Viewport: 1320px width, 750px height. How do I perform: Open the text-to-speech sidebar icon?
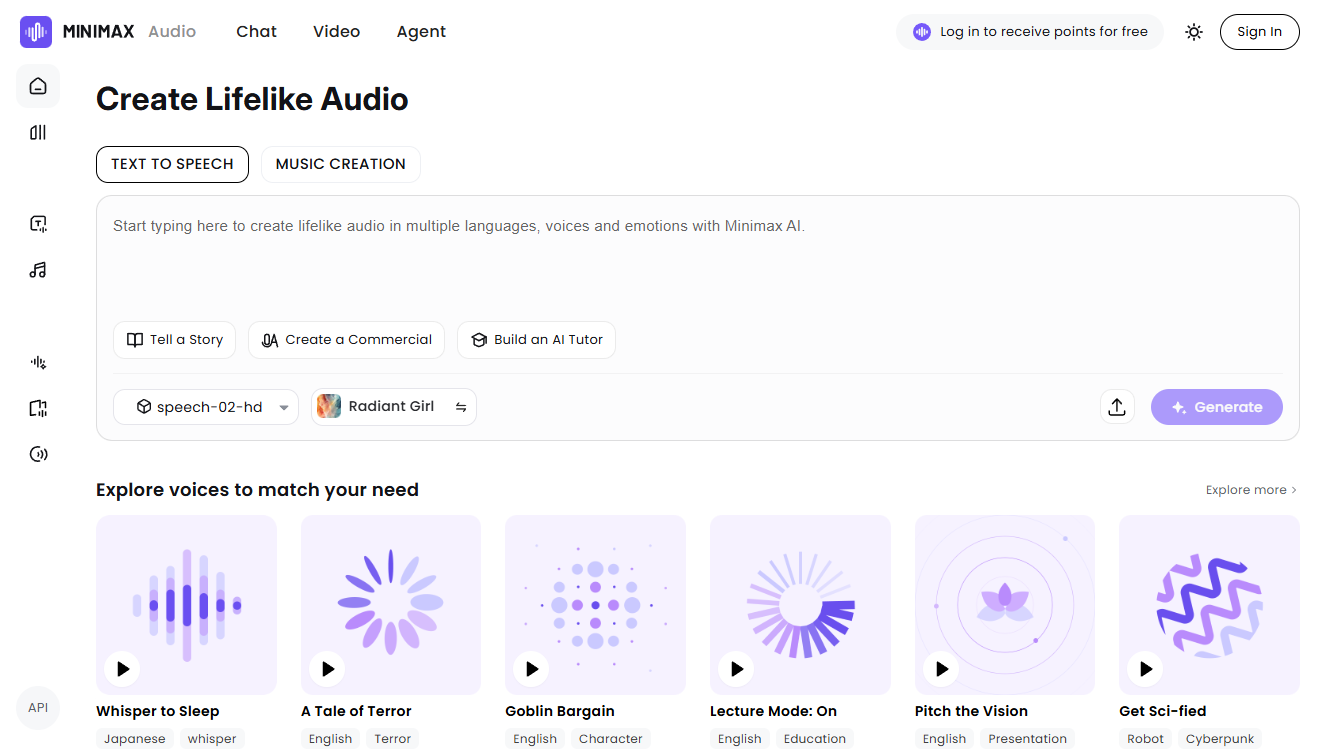click(38, 224)
